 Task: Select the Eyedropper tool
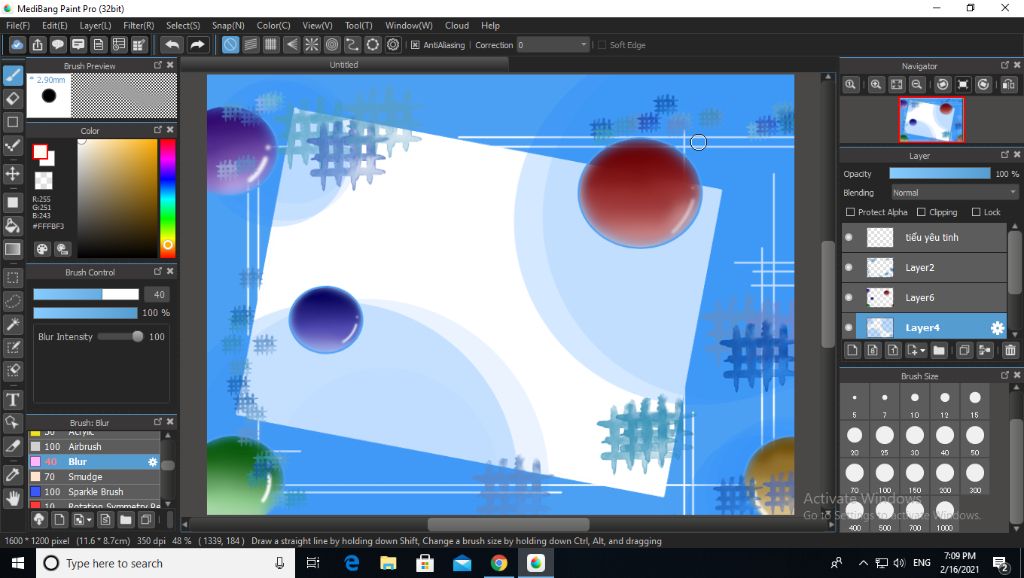(x=12, y=475)
